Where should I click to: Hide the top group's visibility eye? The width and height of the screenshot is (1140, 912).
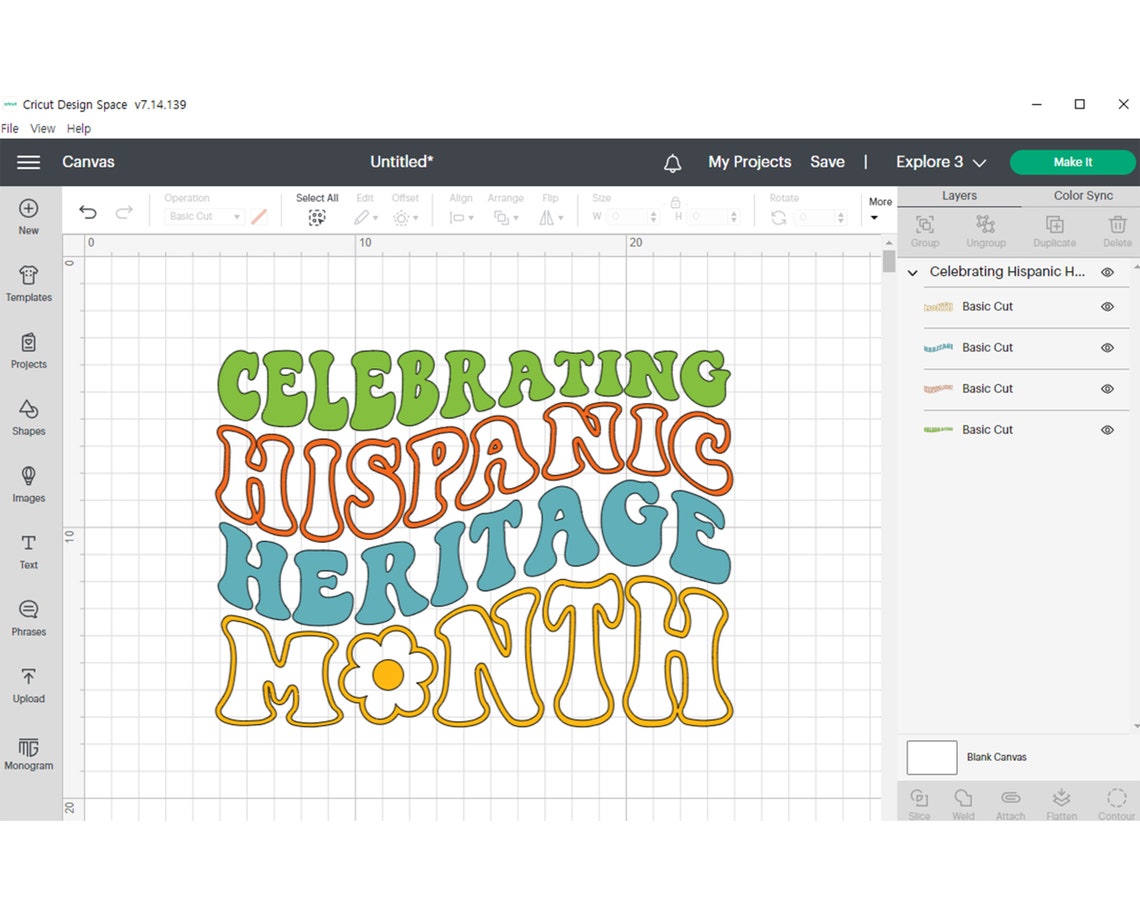pos(1107,271)
